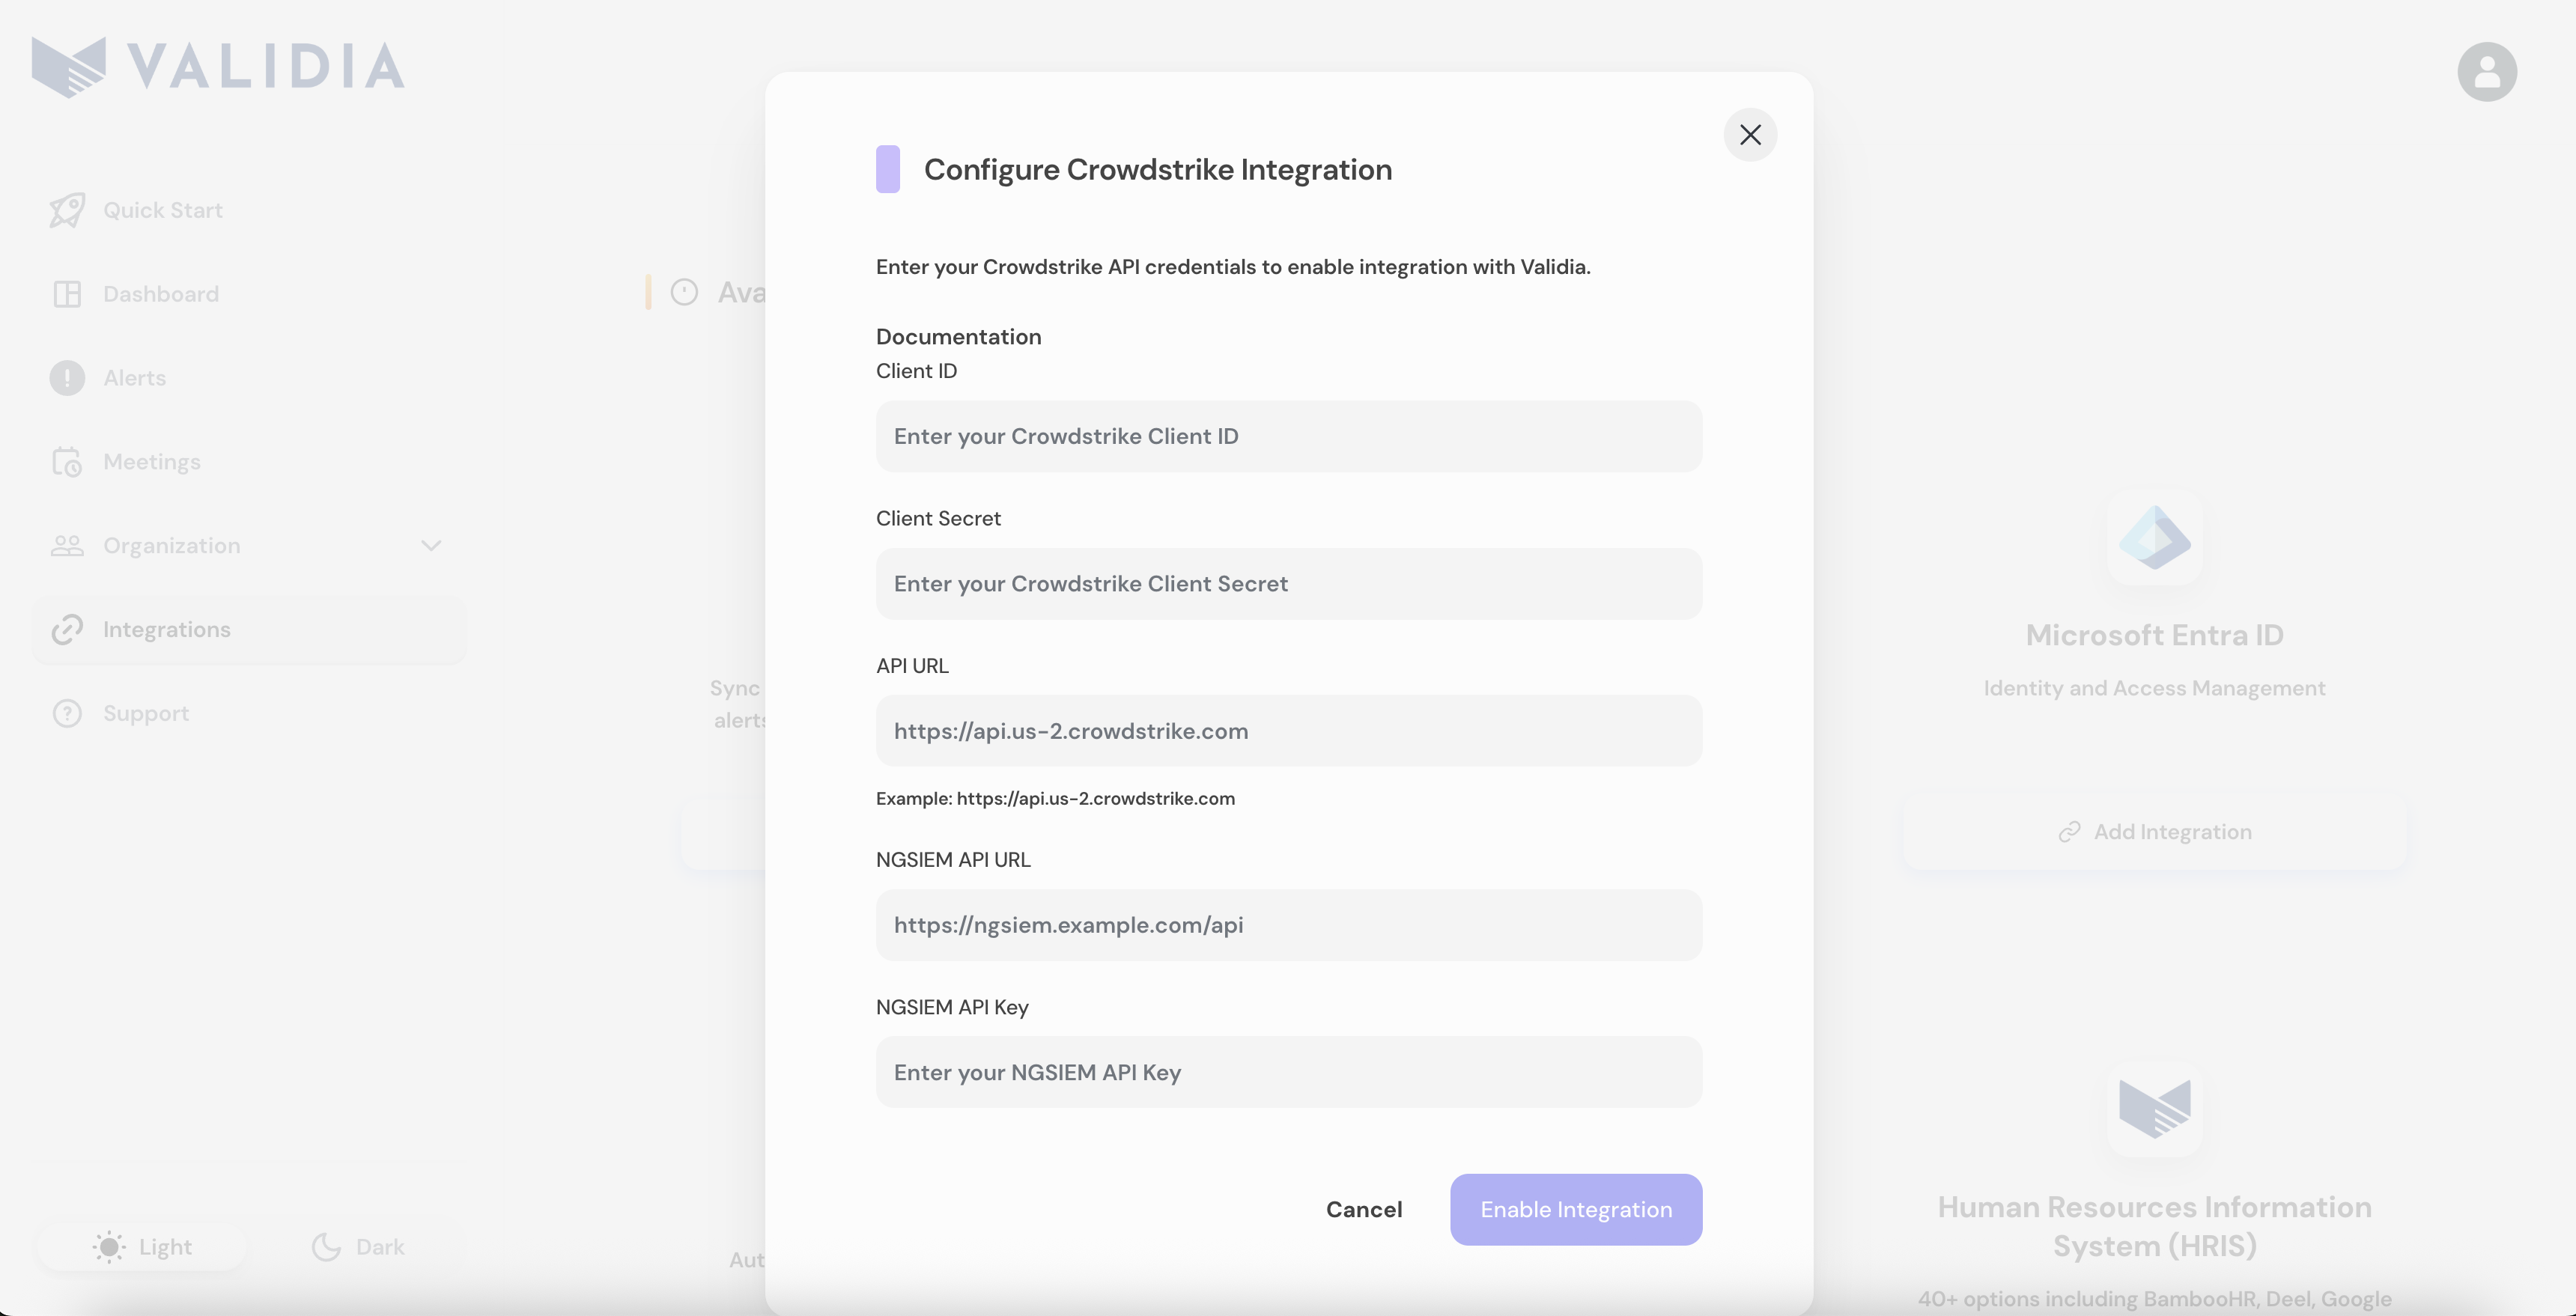Click the Dashboard layout icon
2576x1316 pixels.
pyautogui.click(x=67, y=294)
